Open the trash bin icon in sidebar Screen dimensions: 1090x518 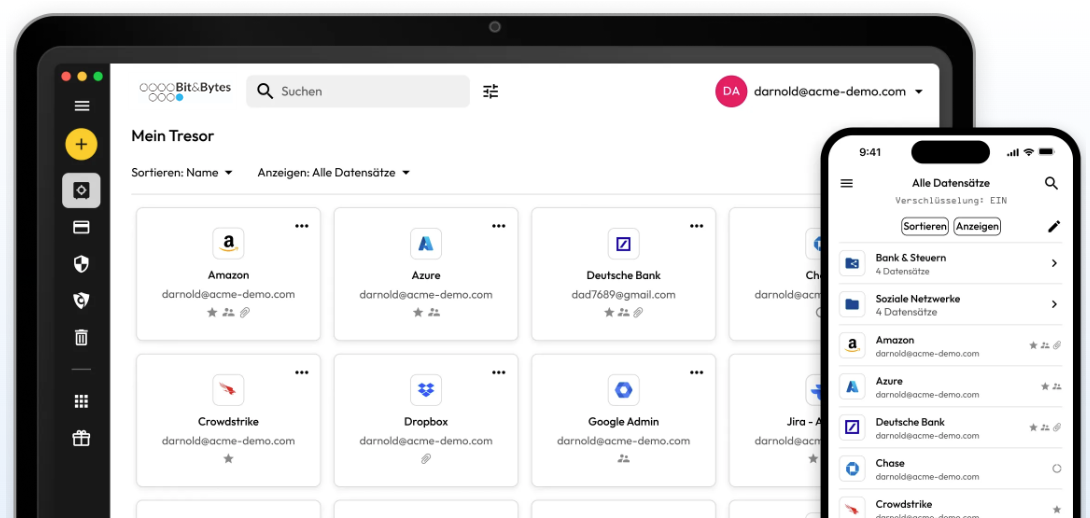pyautogui.click(x=81, y=337)
